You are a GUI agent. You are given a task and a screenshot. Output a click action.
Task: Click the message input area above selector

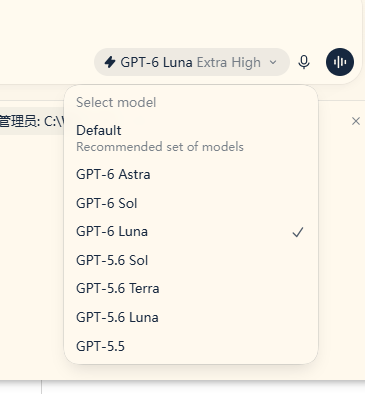(x=180, y=22)
